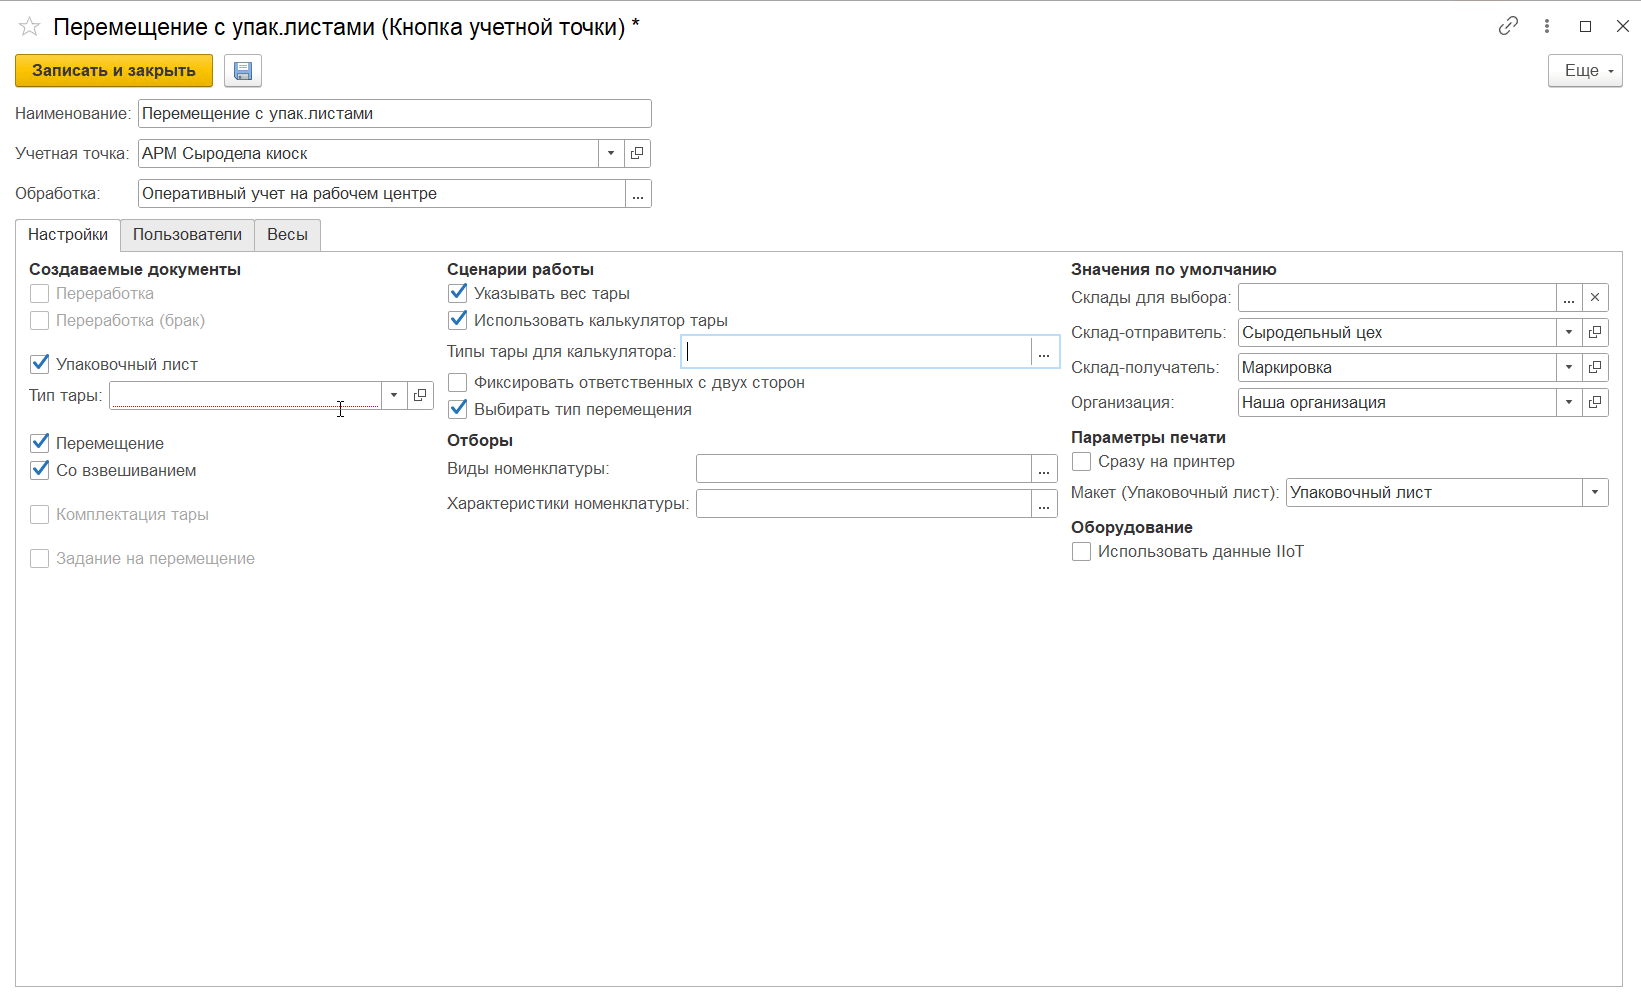Uncheck the Упаковочный лист checkbox

tap(40, 364)
